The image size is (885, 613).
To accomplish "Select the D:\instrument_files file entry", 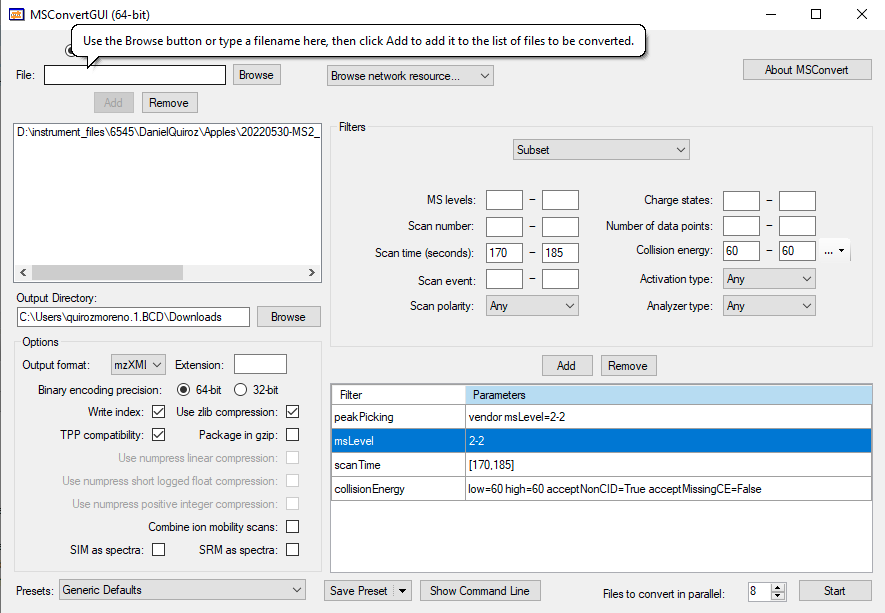I will click(168, 132).
